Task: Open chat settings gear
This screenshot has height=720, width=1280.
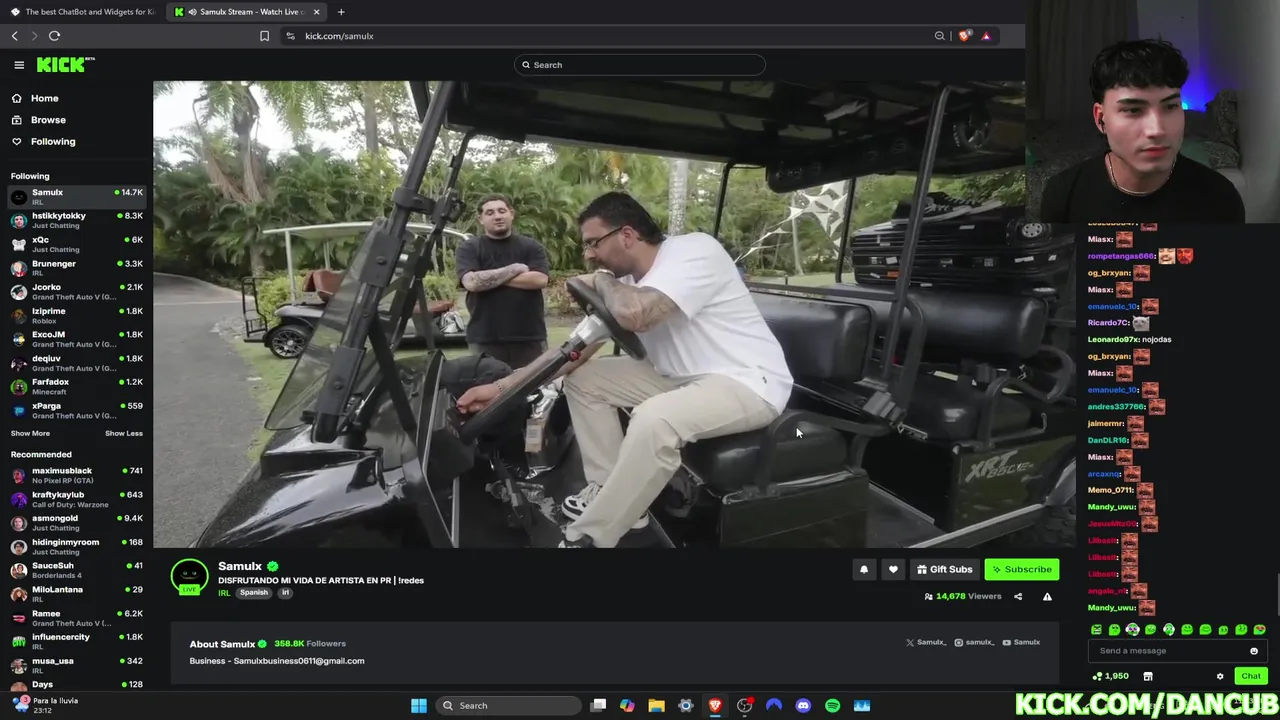Action: 1220,677
